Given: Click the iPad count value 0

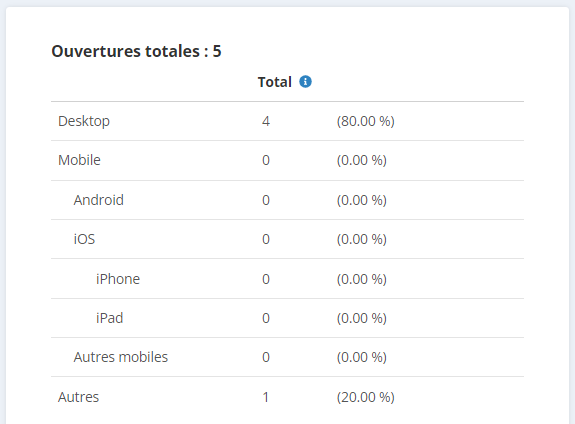Looking at the screenshot, I should coord(266,318).
